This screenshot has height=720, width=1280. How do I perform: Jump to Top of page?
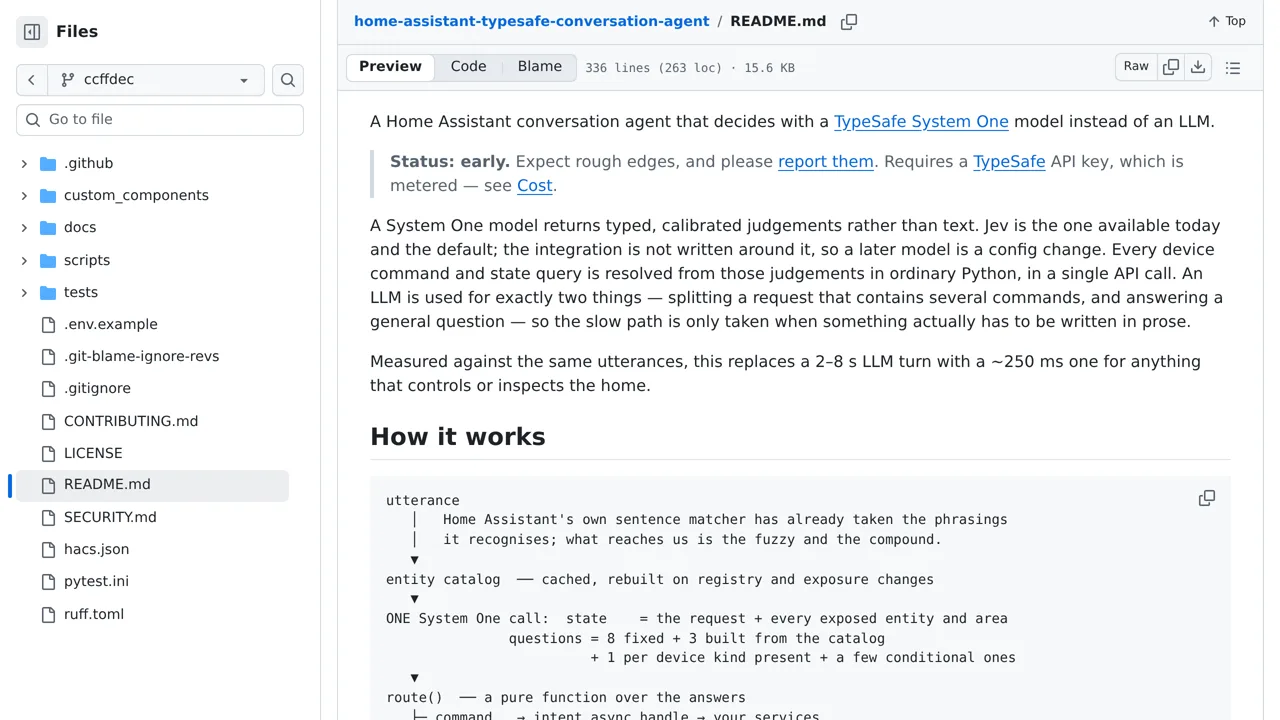click(1227, 21)
